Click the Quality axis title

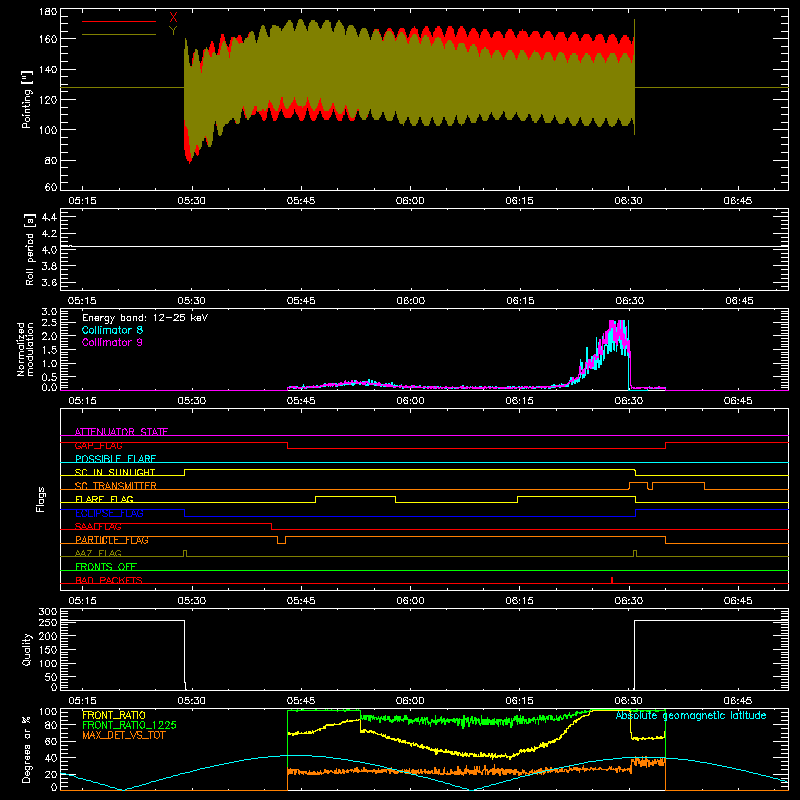27,649
